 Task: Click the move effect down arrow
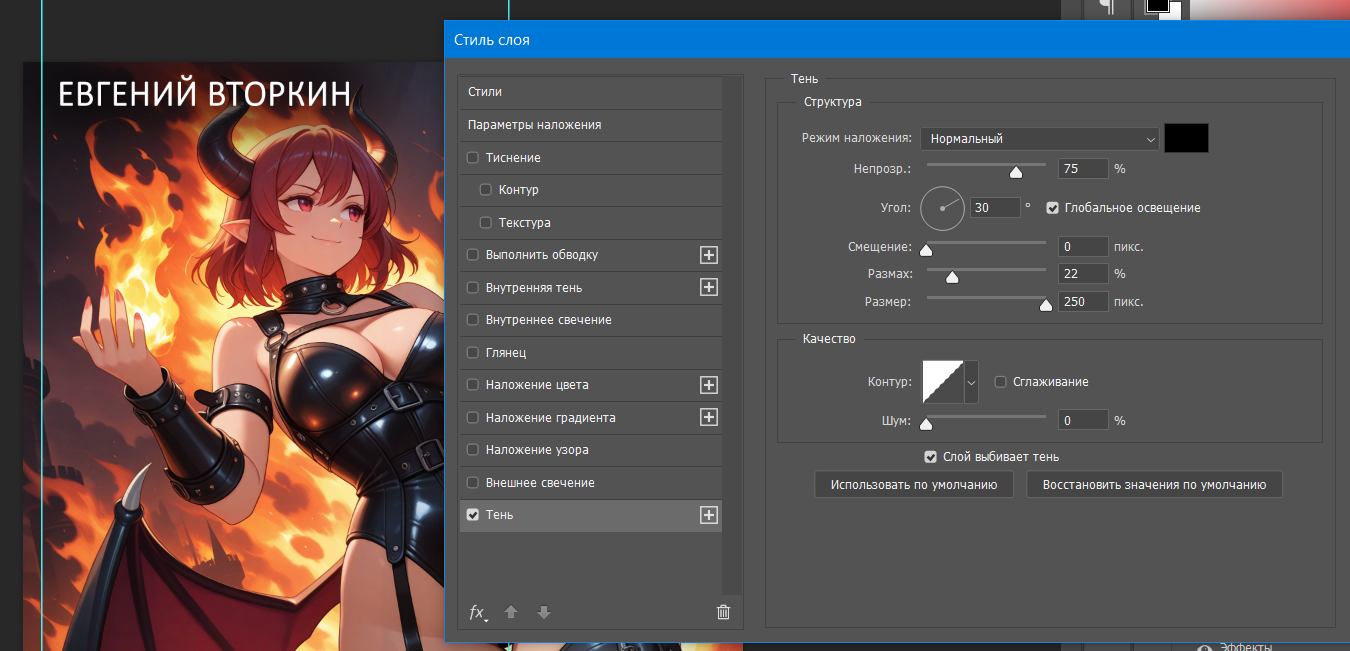coord(543,613)
